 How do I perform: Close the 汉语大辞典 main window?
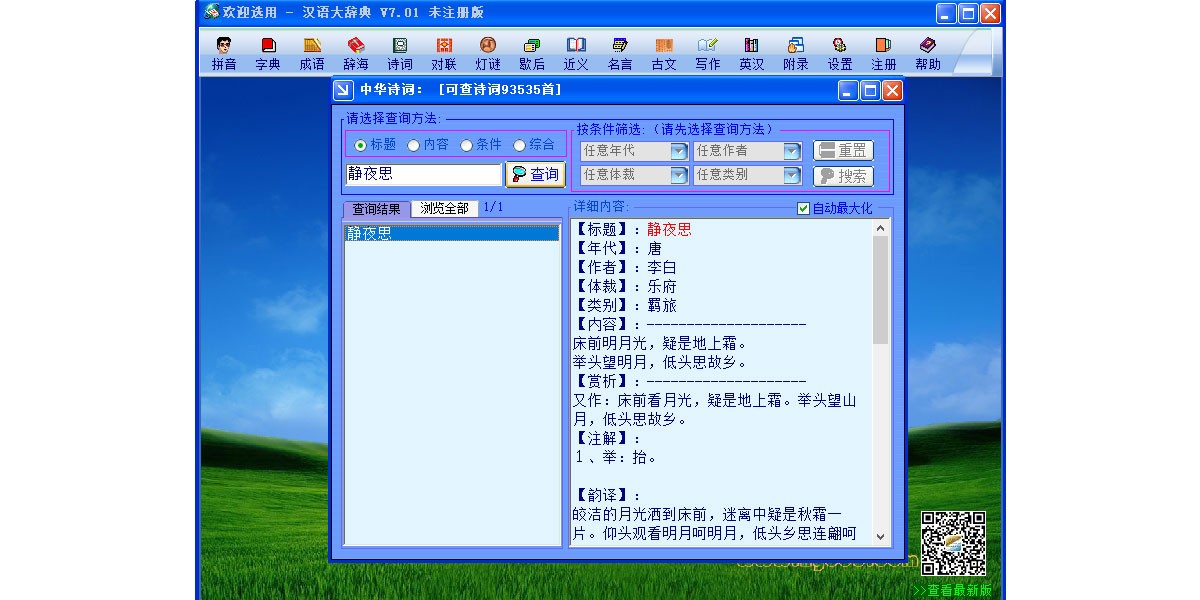tap(990, 13)
